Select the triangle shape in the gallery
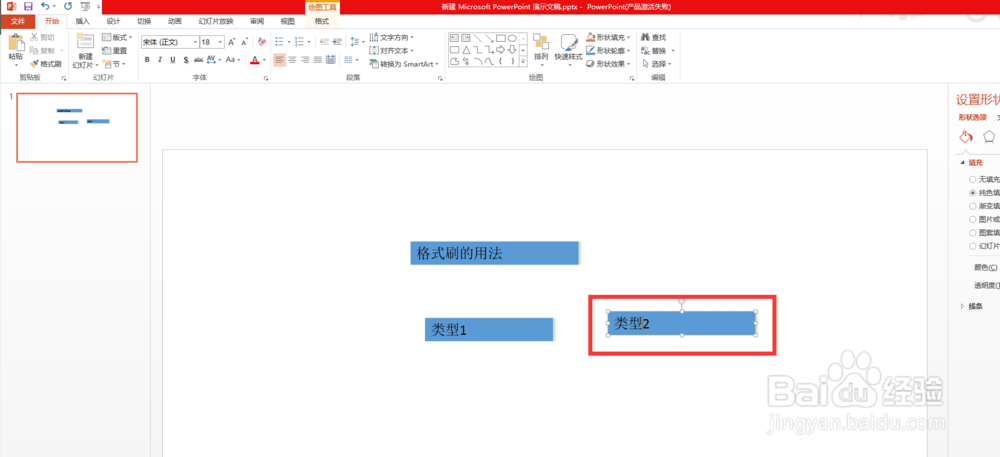This screenshot has height=457, width=1000. [466, 50]
